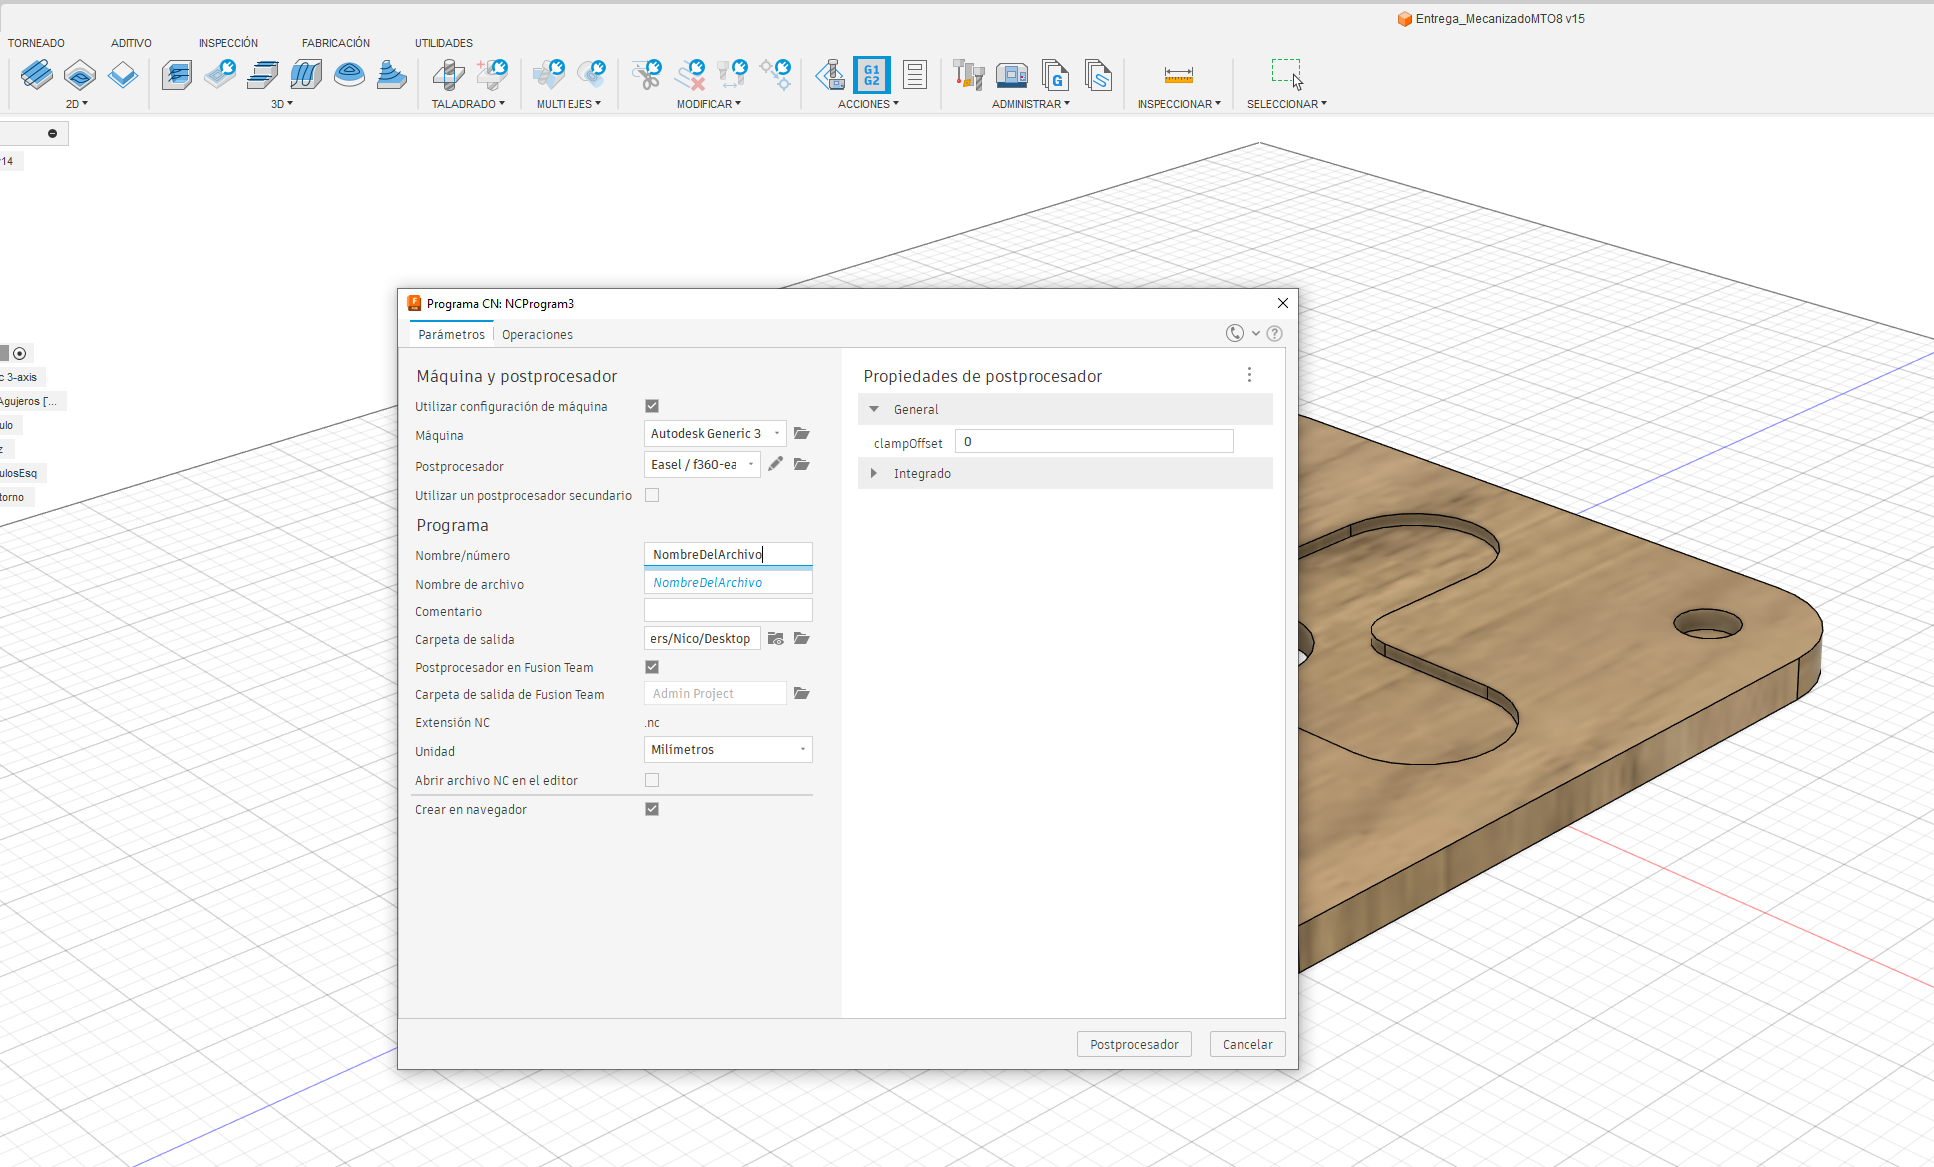
Task: Switch to the Operaciones tab
Action: tap(537, 335)
